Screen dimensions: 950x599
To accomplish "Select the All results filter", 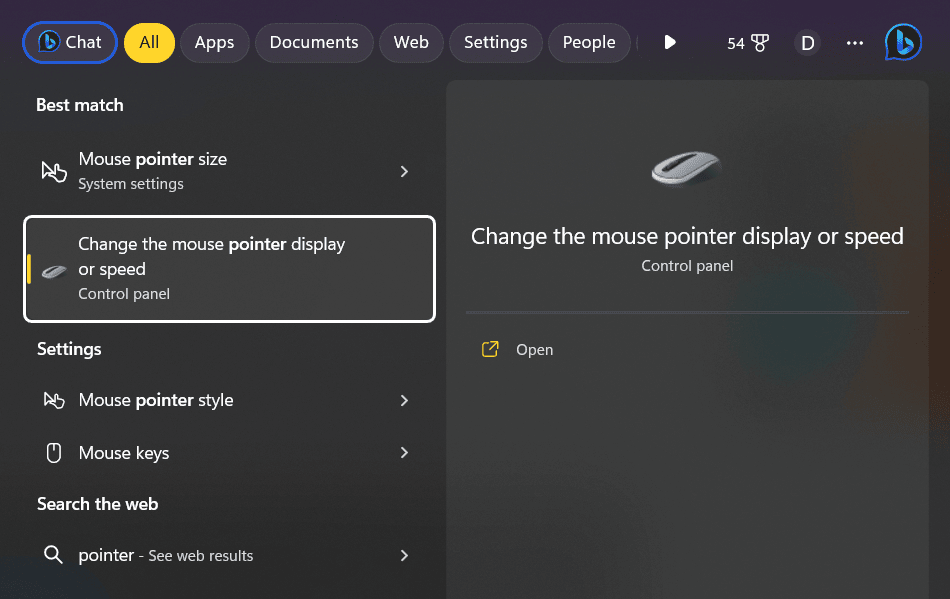I will point(149,42).
